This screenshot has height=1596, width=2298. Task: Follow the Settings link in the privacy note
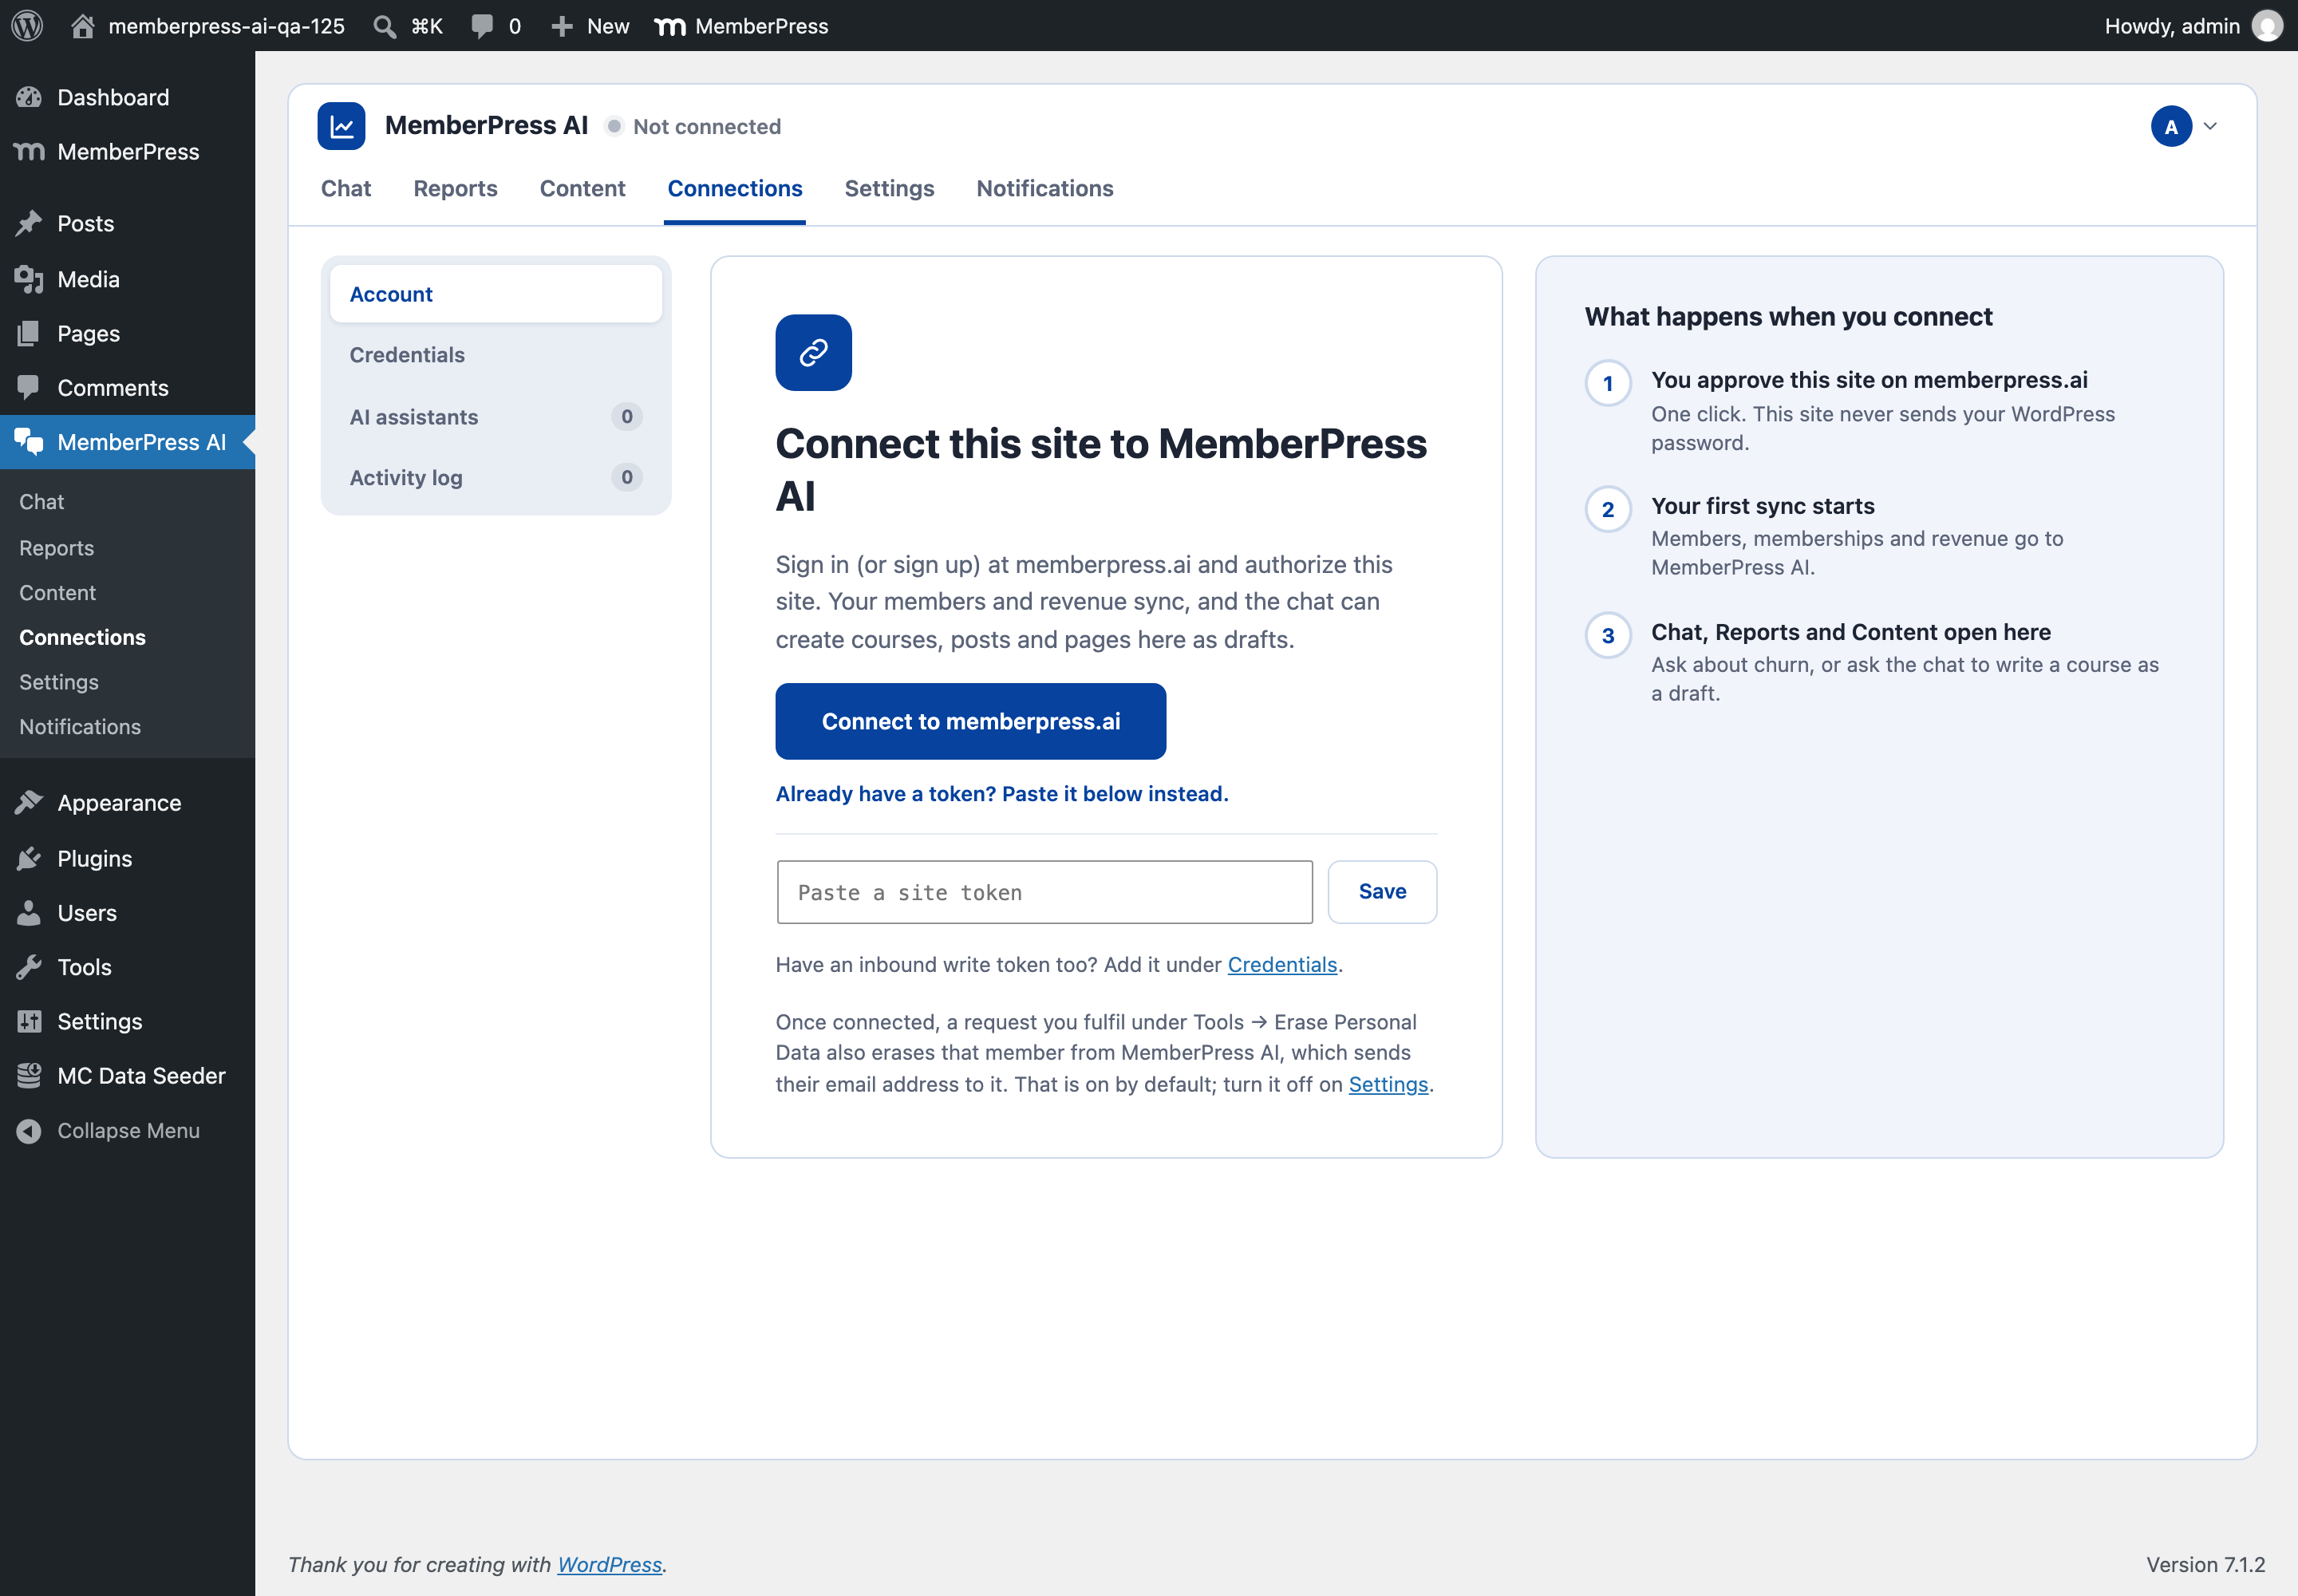point(1388,1084)
